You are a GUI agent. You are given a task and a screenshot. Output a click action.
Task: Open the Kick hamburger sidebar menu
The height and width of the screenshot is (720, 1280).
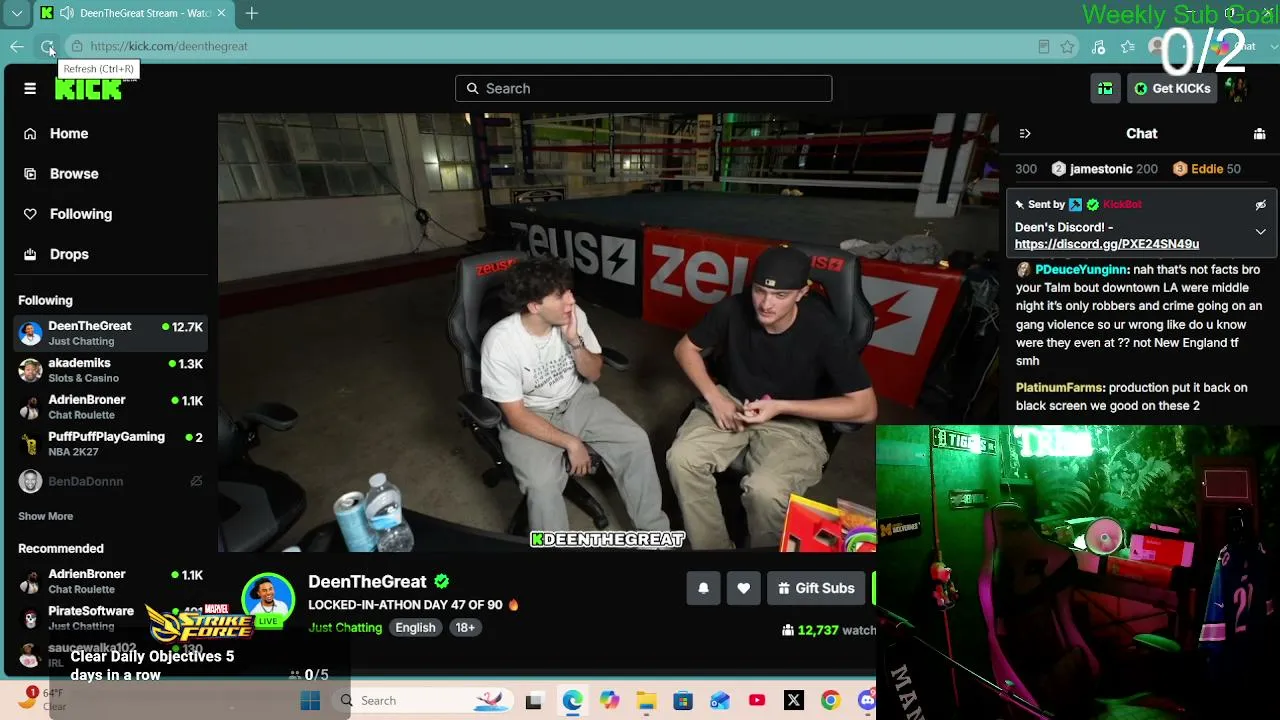[30, 88]
